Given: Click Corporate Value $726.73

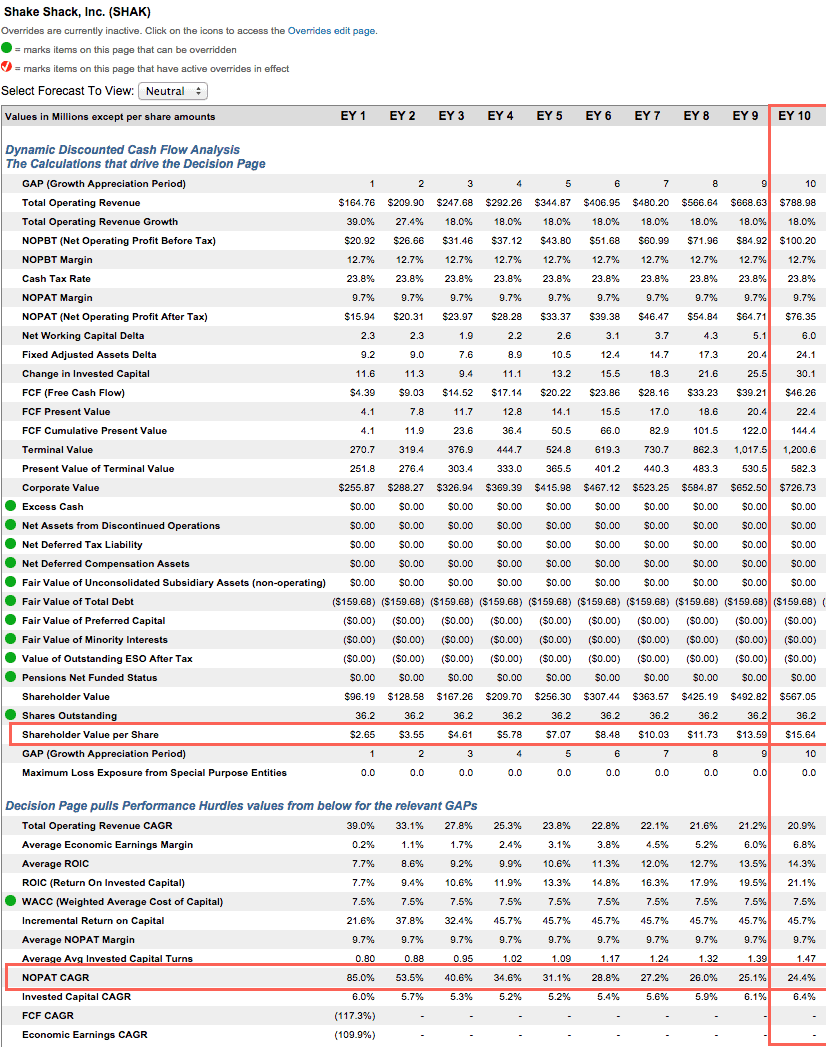Looking at the screenshot, I should pyautogui.click(x=797, y=487).
